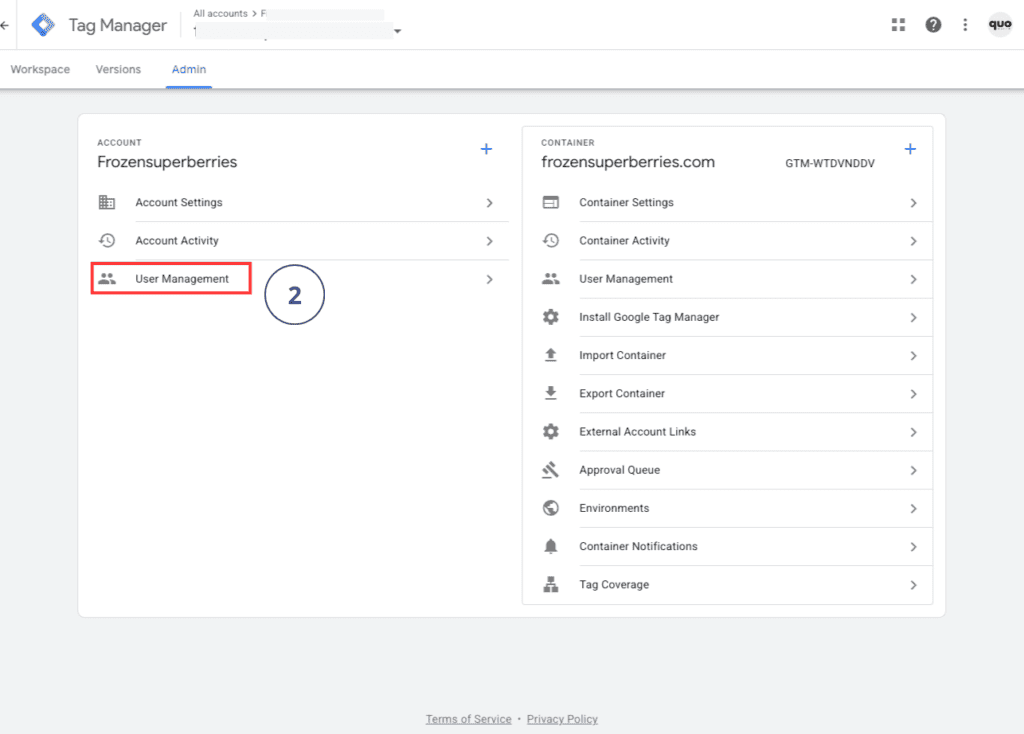
Task: Open the Google apps grid
Action: click(899, 25)
